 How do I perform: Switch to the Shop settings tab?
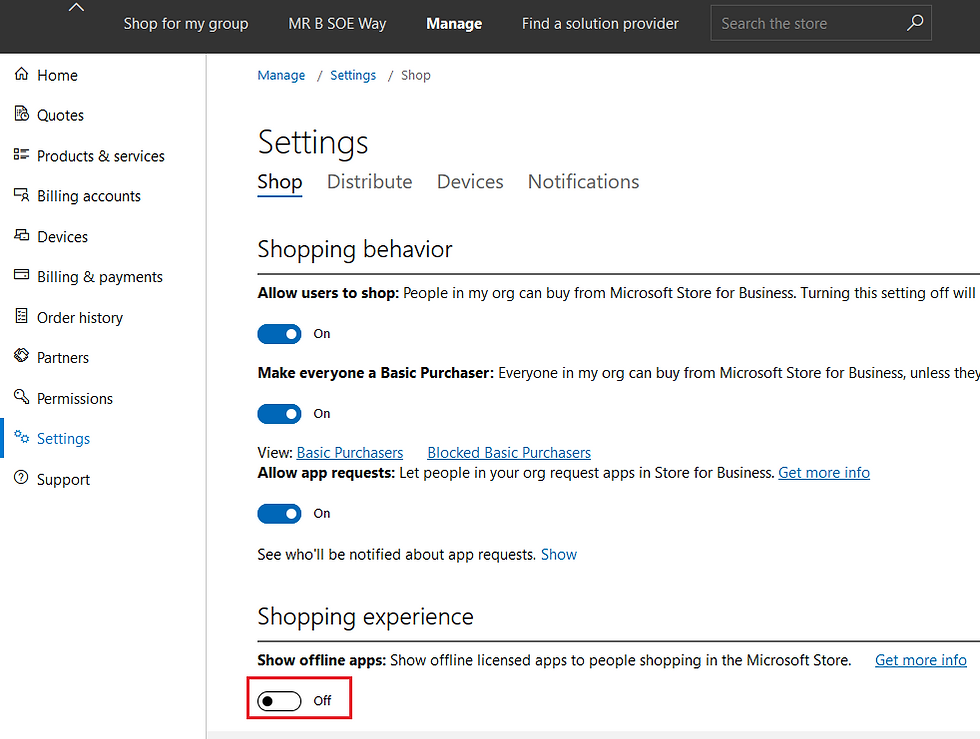click(280, 182)
